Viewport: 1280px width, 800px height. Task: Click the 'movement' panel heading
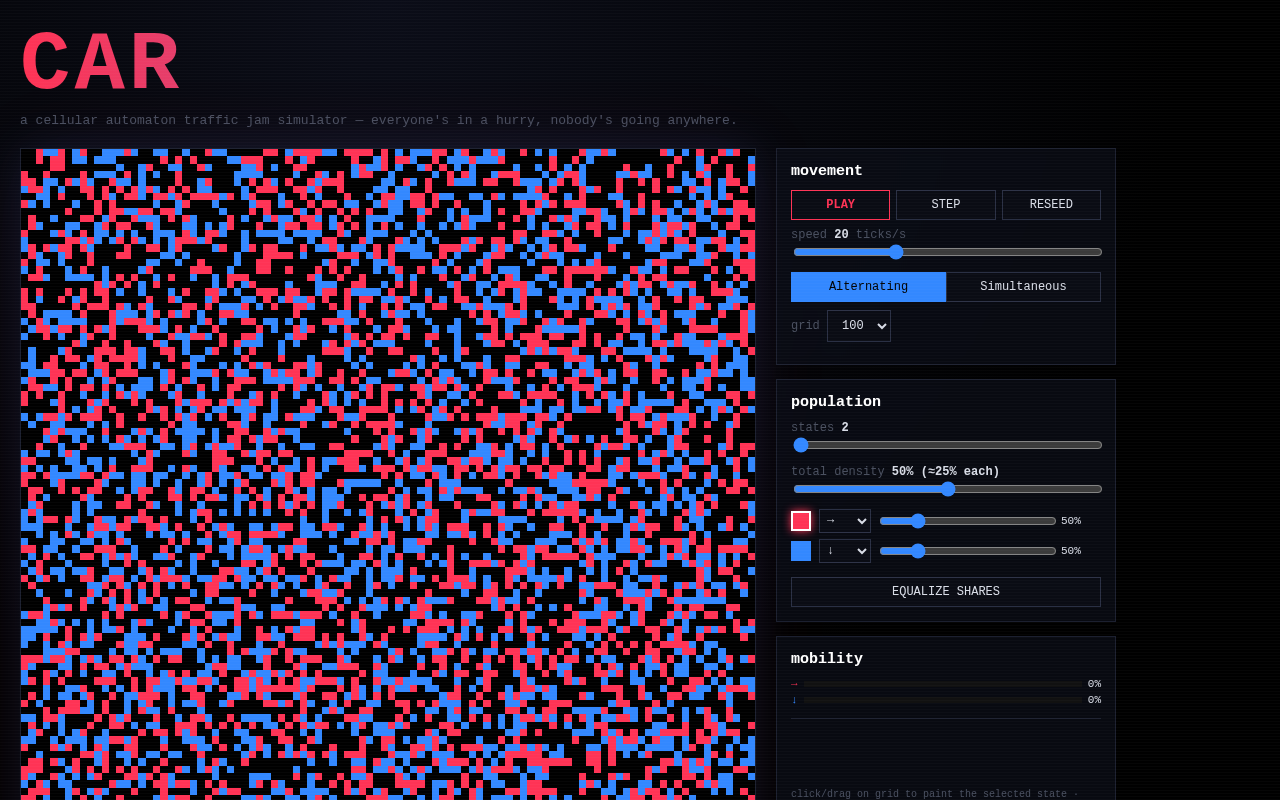coord(827,171)
